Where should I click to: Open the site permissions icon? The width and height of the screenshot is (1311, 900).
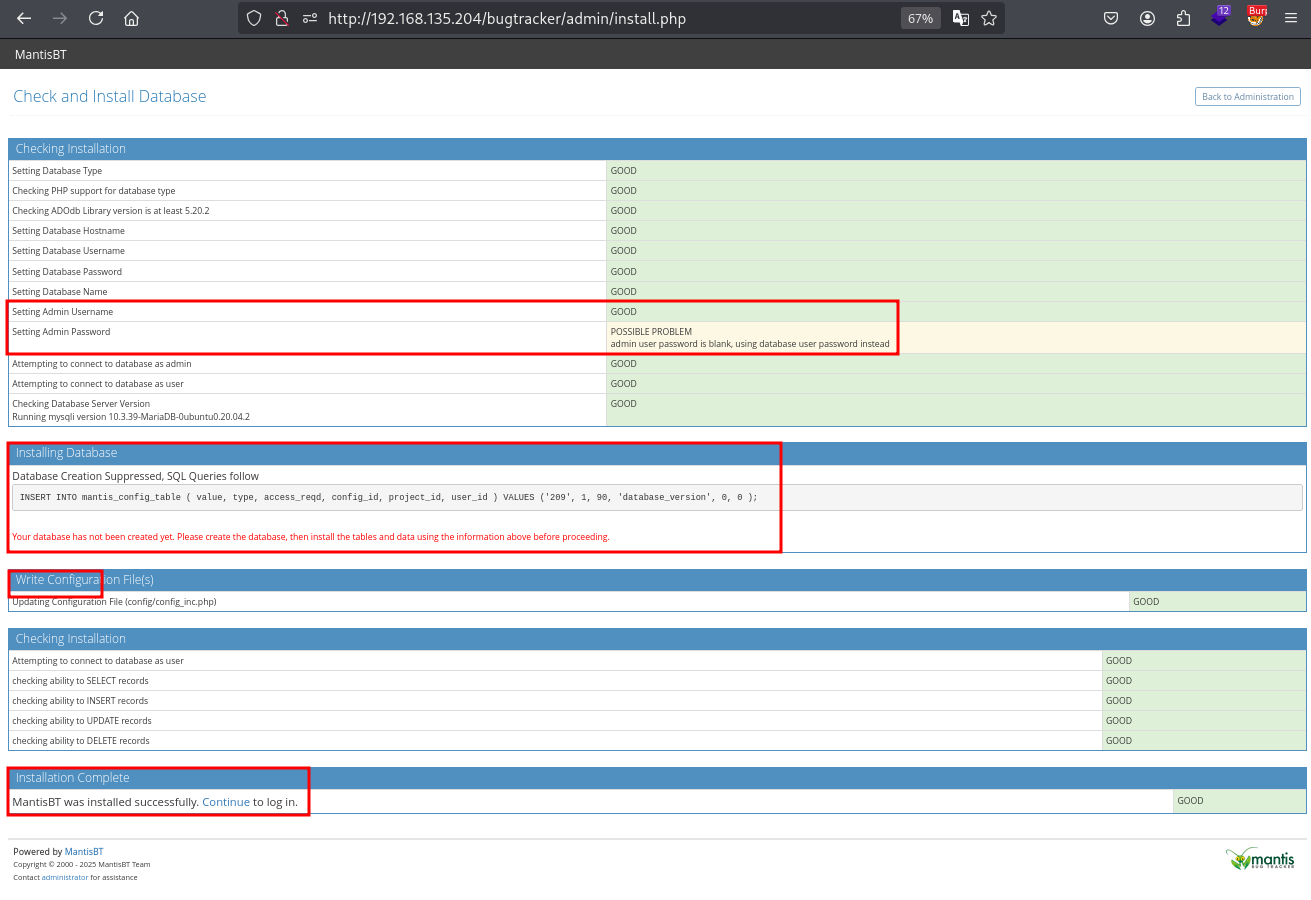pyautogui.click(x=310, y=18)
